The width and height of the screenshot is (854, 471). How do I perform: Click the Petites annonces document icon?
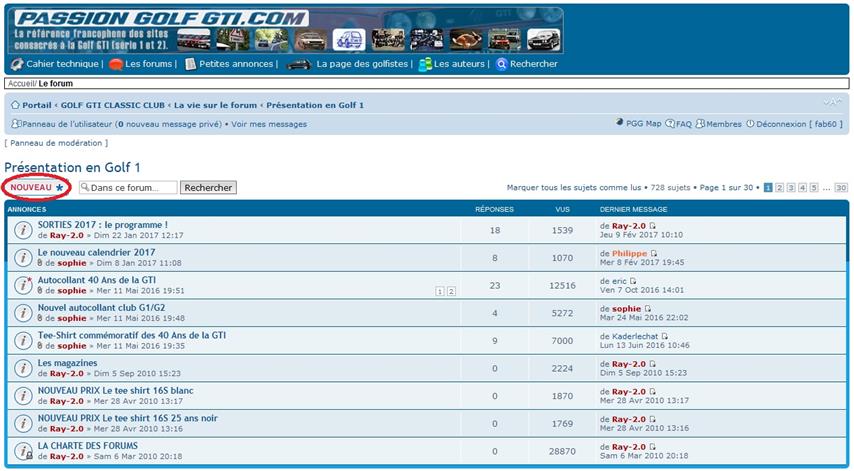[190, 64]
